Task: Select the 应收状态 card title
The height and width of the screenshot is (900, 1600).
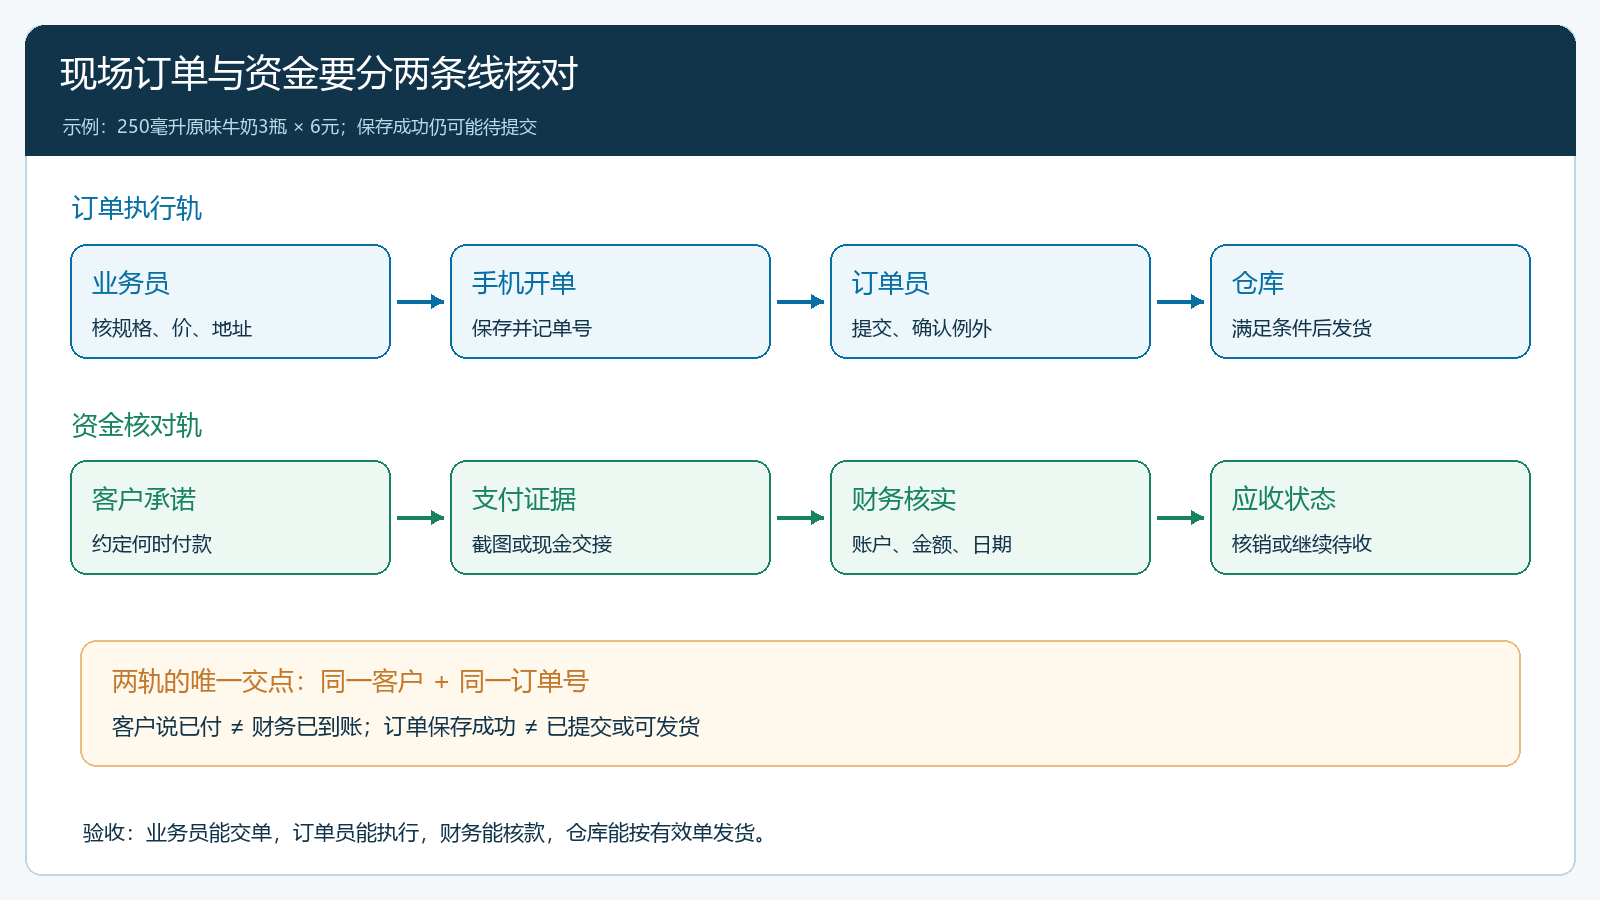Action: [x=1284, y=499]
